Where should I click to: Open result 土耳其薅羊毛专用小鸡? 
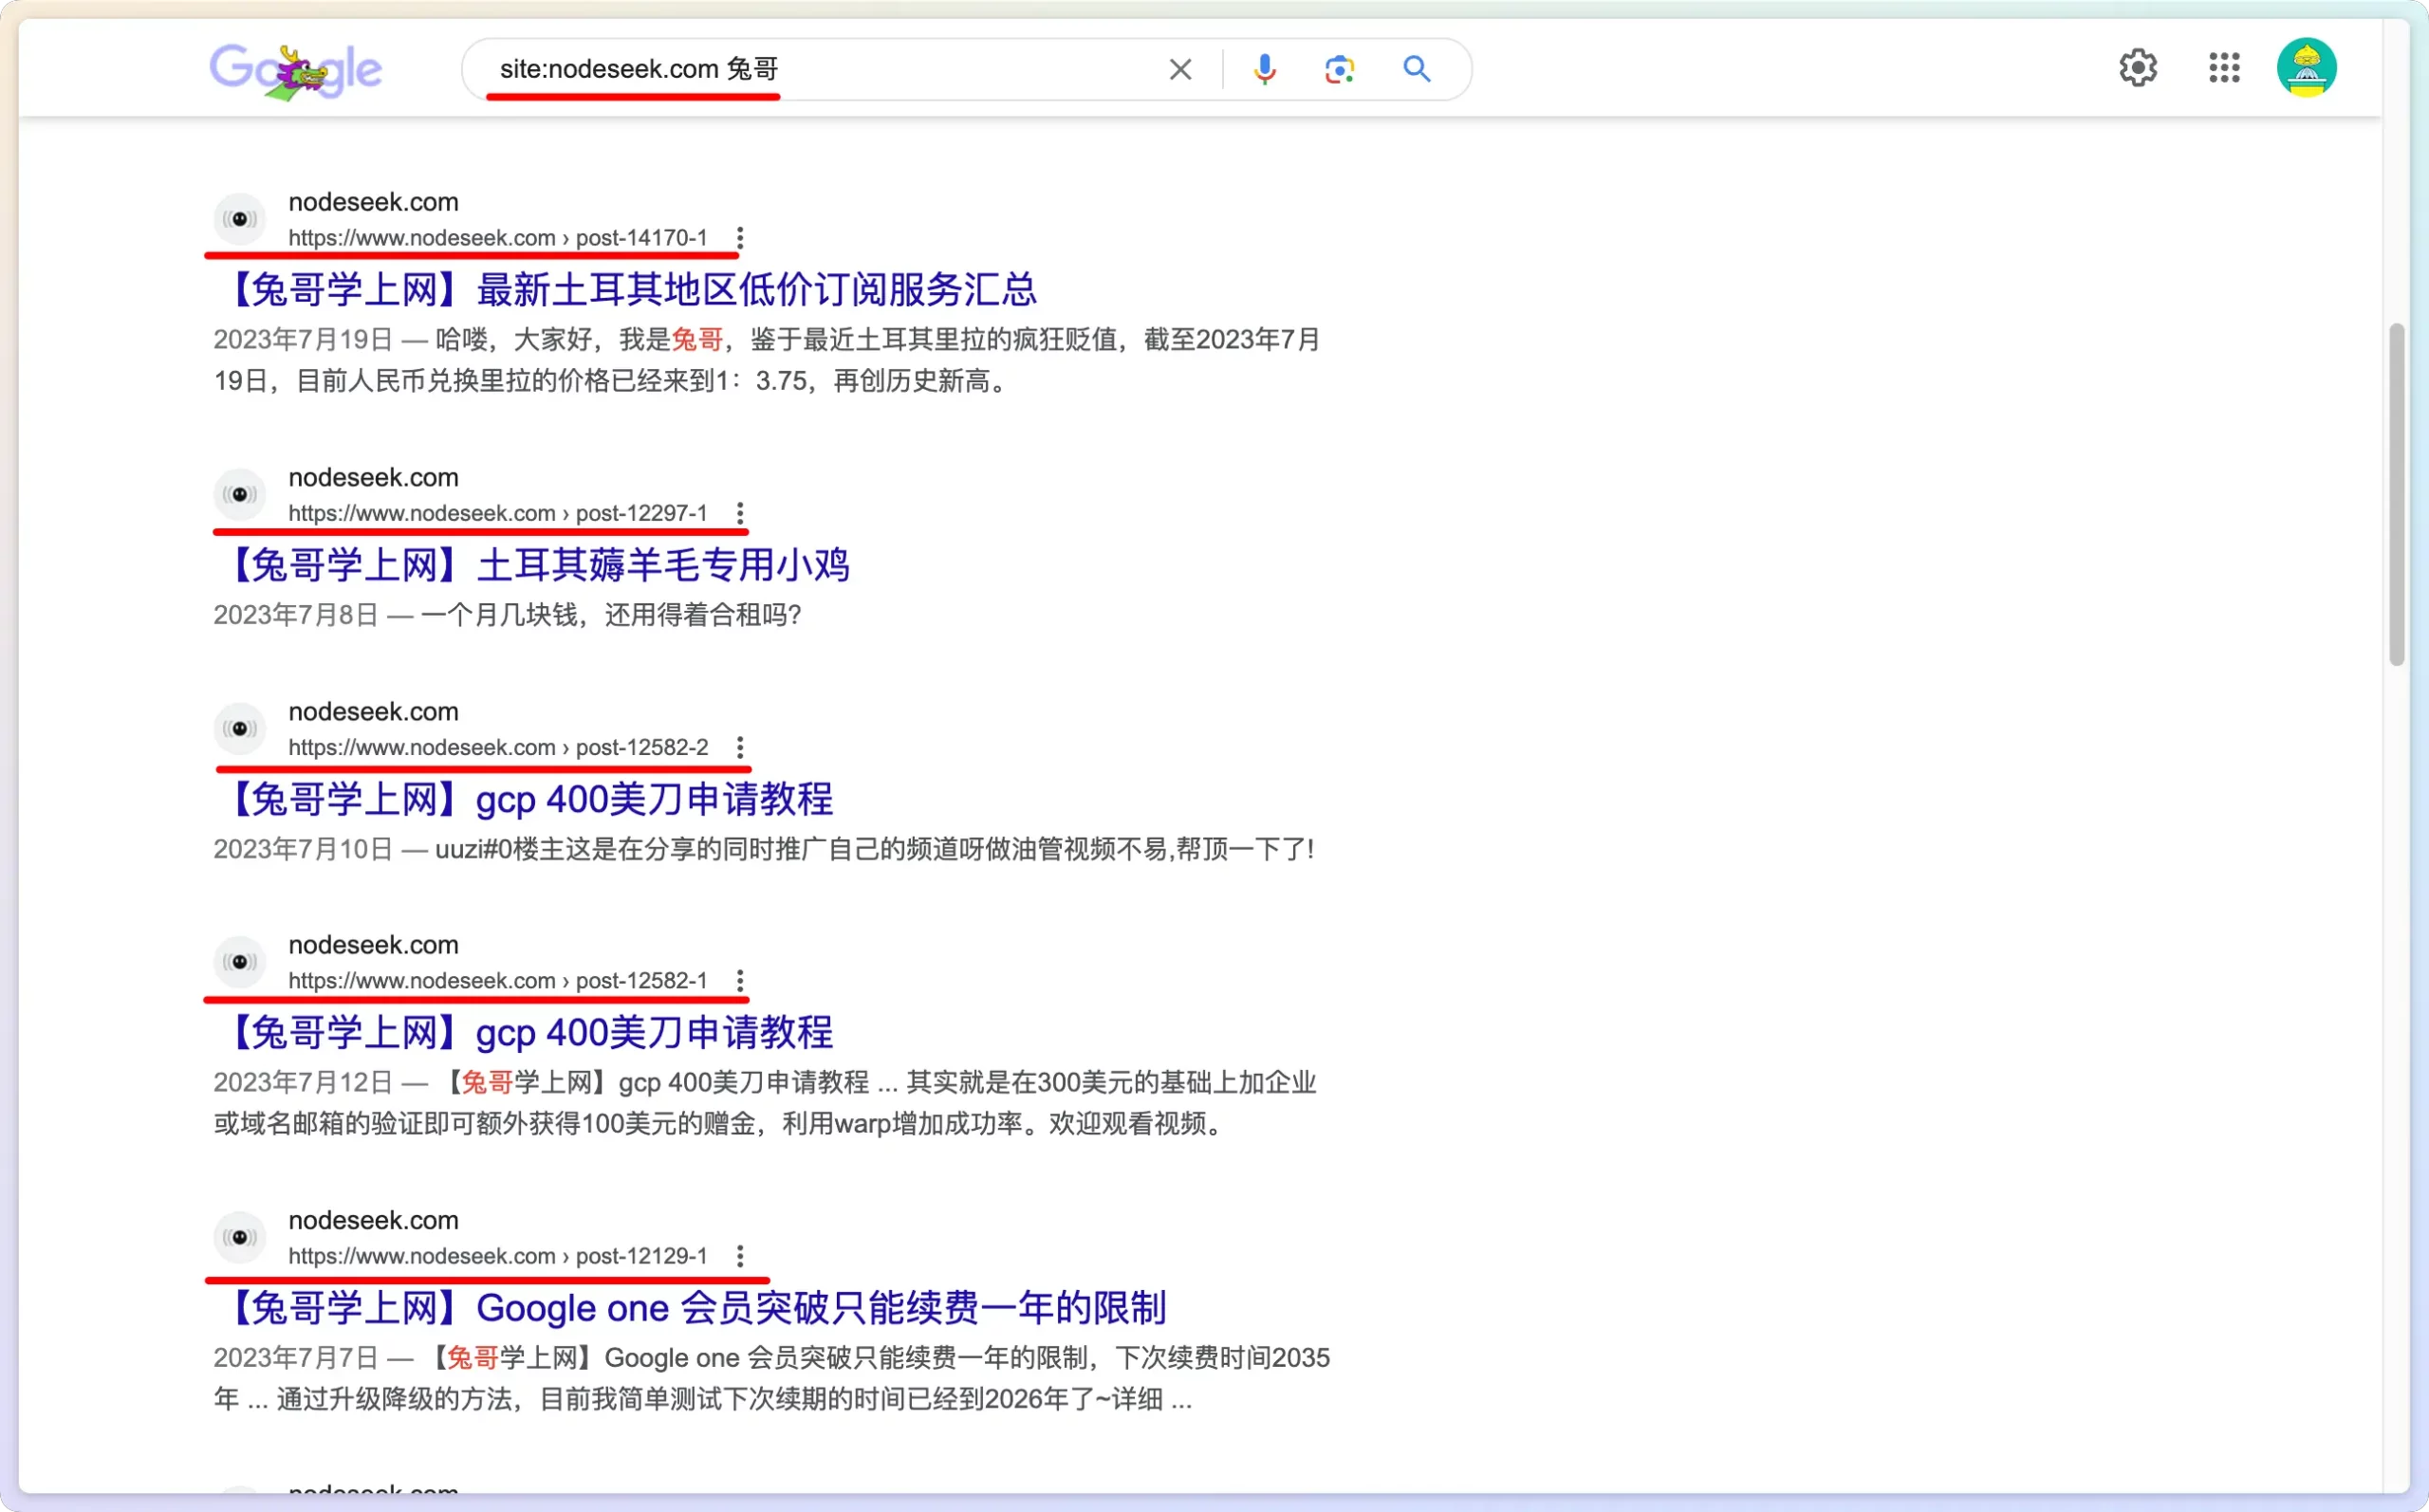(x=532, y=565)
